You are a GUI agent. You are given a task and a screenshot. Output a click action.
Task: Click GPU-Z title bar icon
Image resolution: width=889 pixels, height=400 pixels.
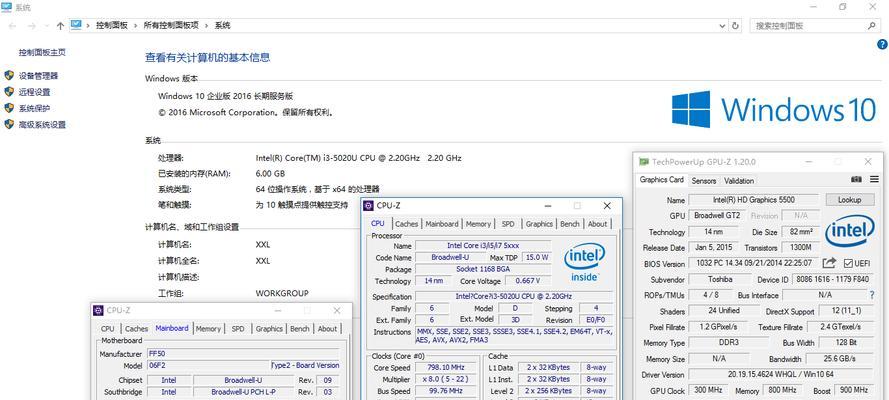[x=644, y=162]
